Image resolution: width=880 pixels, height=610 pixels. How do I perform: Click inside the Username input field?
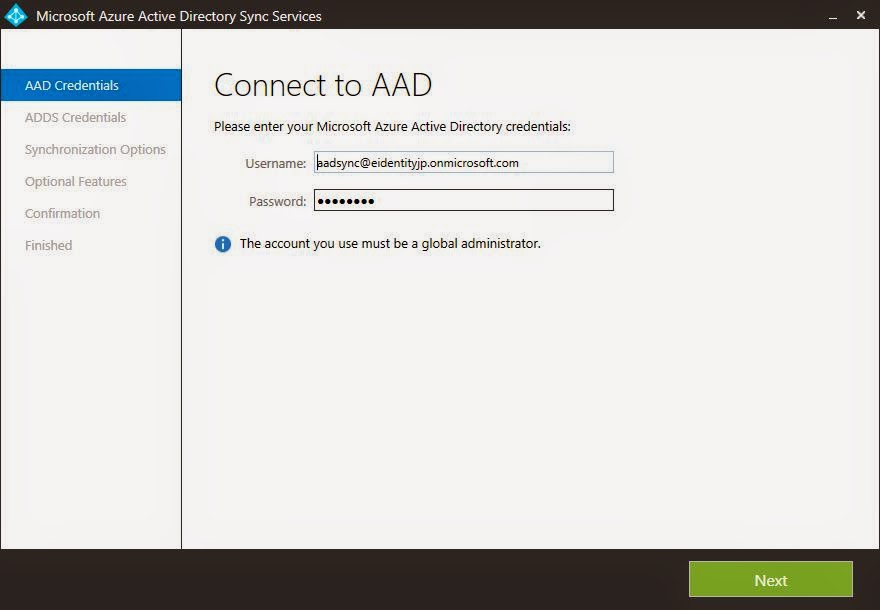pyautogui.click(x=463, y=162)
